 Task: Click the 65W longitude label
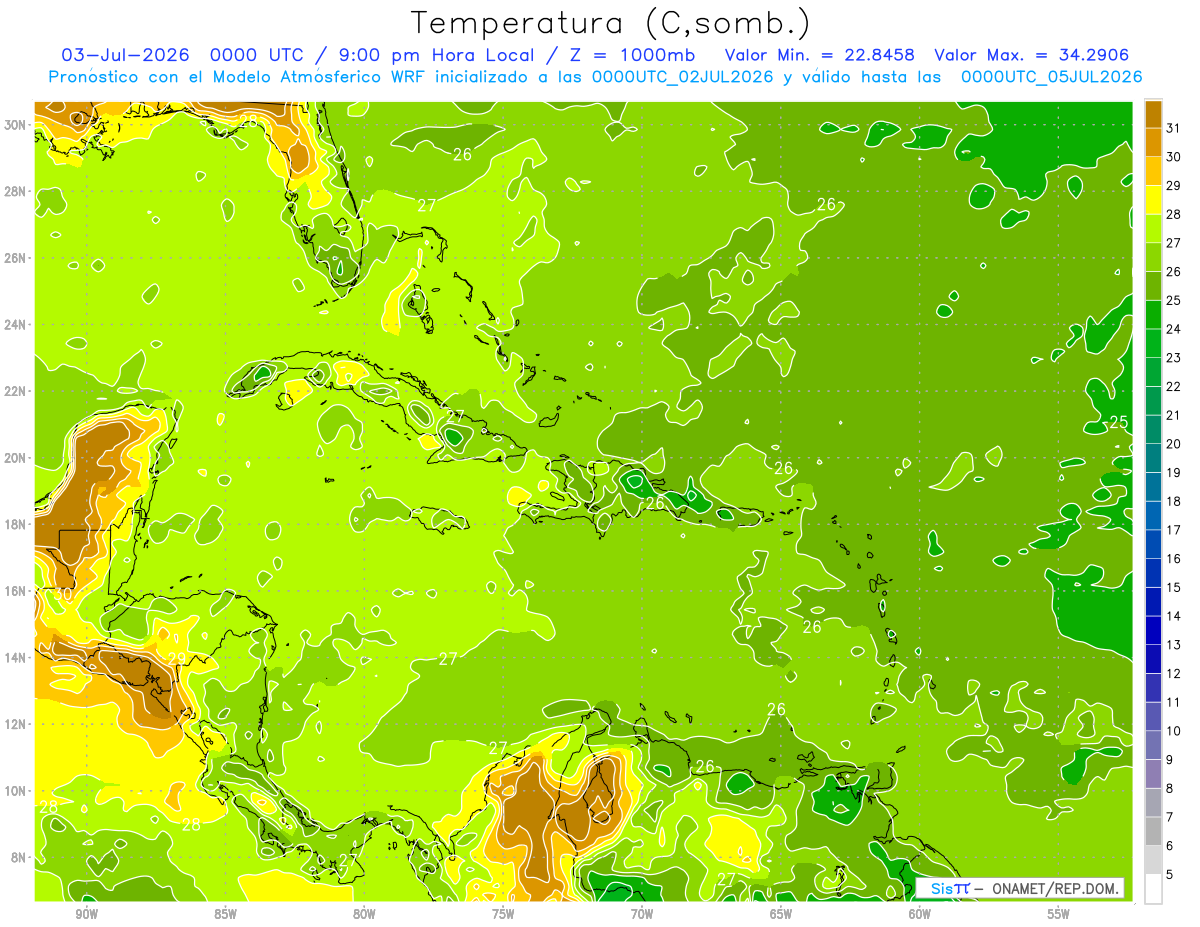pyautogui.click(x=781, y=914)
